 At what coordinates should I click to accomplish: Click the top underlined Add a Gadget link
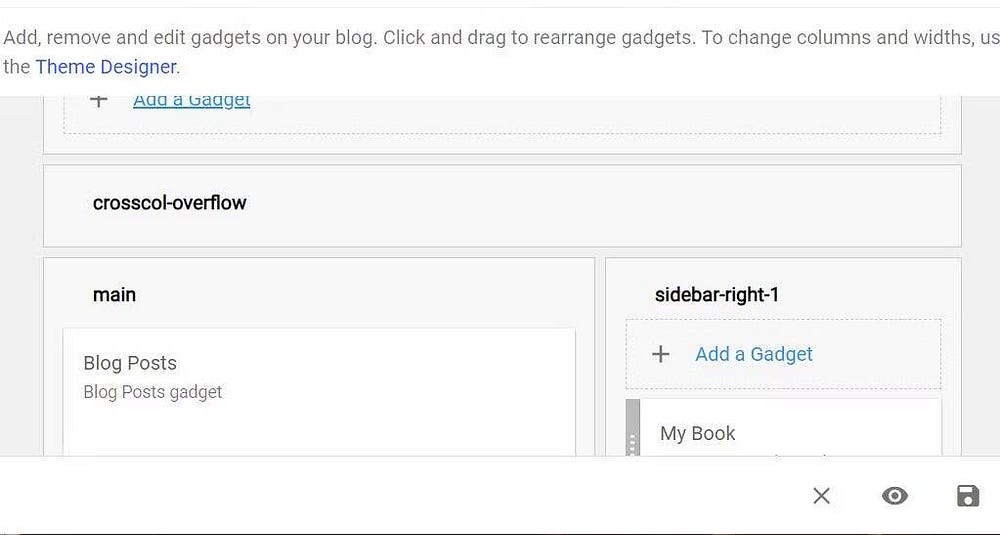(191, 100)
